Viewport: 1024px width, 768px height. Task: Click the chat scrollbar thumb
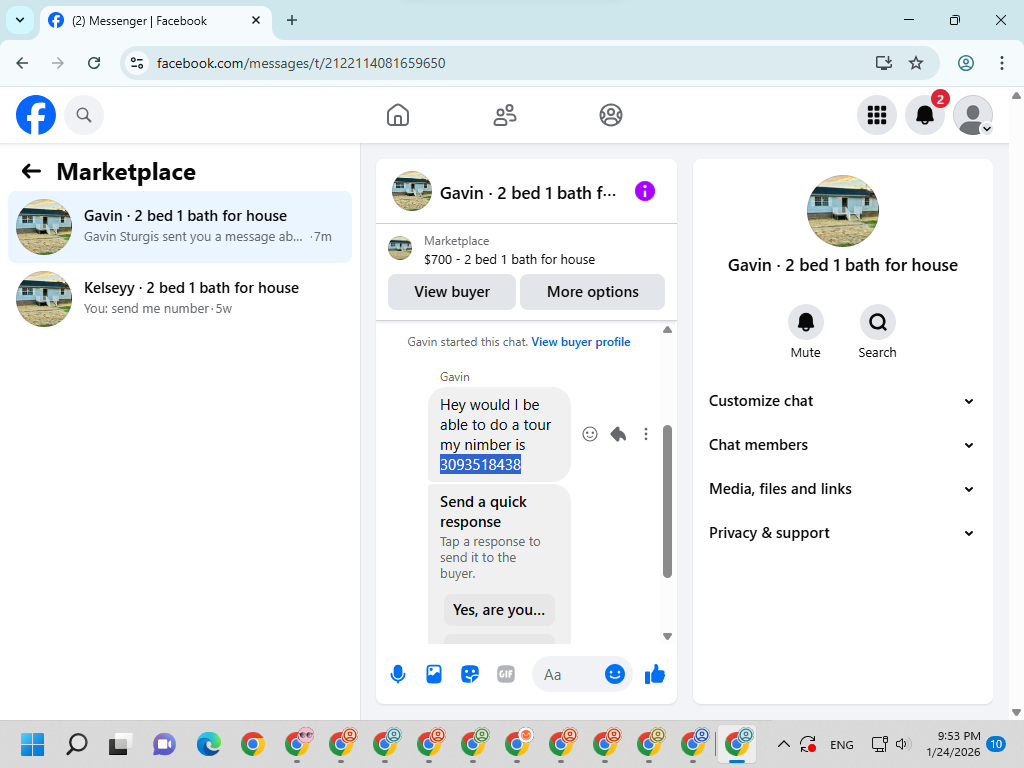point(667,501)
